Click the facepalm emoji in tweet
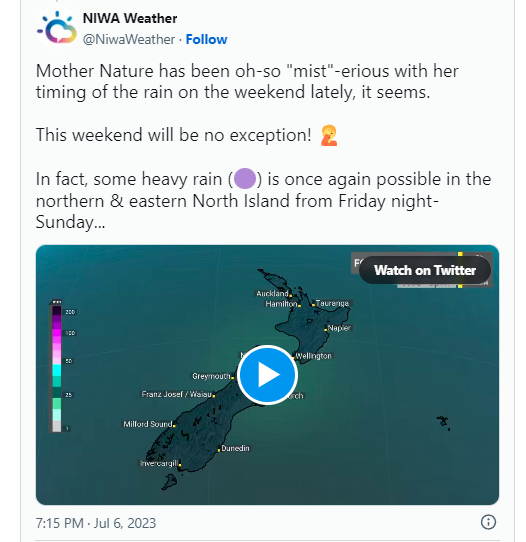The height and width of the screenshot is (542, 526). [329, 135]
